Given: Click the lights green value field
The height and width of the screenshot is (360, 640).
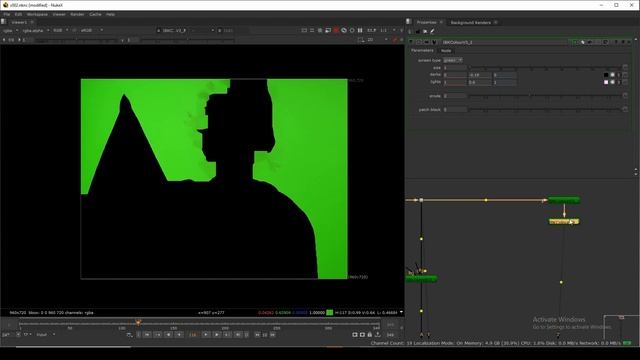Looking at the screenshot, I should click(x=480, y=82).
